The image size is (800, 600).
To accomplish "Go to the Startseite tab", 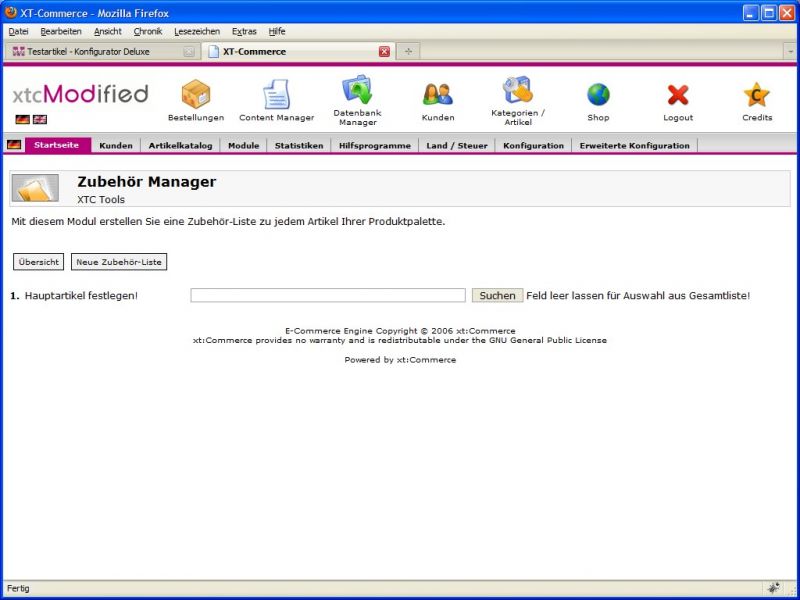I will click(58, 145).
